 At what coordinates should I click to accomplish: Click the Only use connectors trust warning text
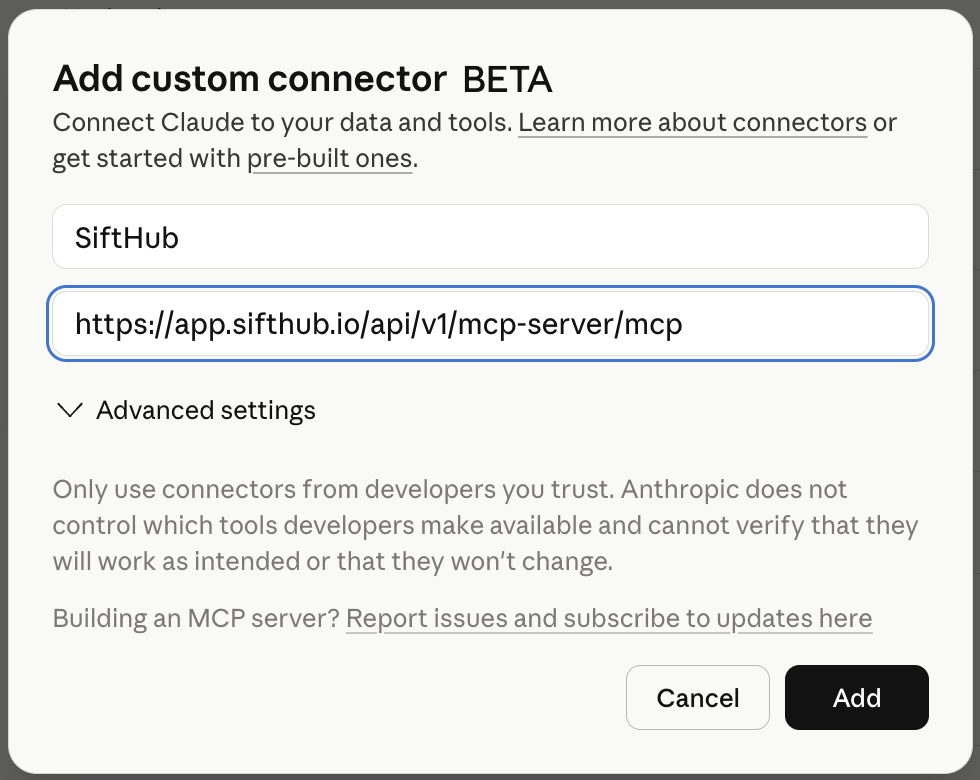point(485,526)
